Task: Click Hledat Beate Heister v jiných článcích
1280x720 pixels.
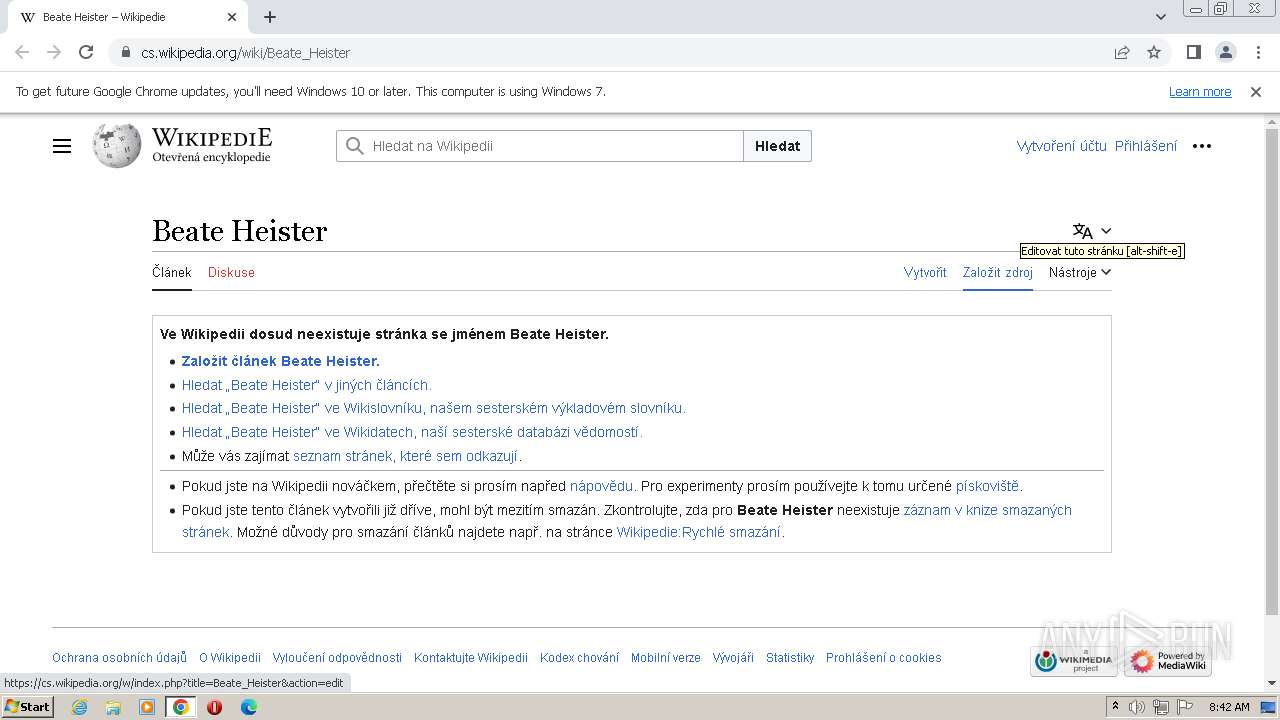Action: pyautogui.click(x=306, y=385)
